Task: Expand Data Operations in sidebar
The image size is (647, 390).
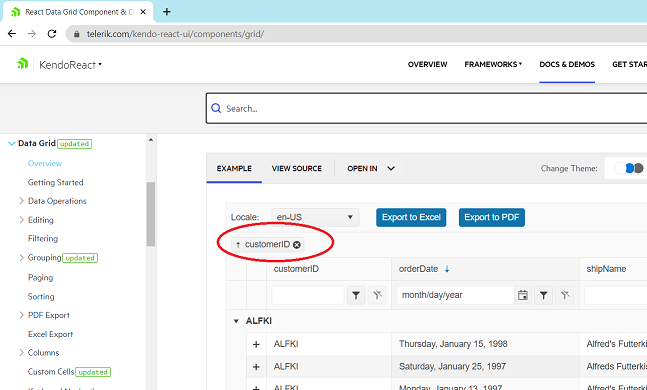Action: point(21,201)
